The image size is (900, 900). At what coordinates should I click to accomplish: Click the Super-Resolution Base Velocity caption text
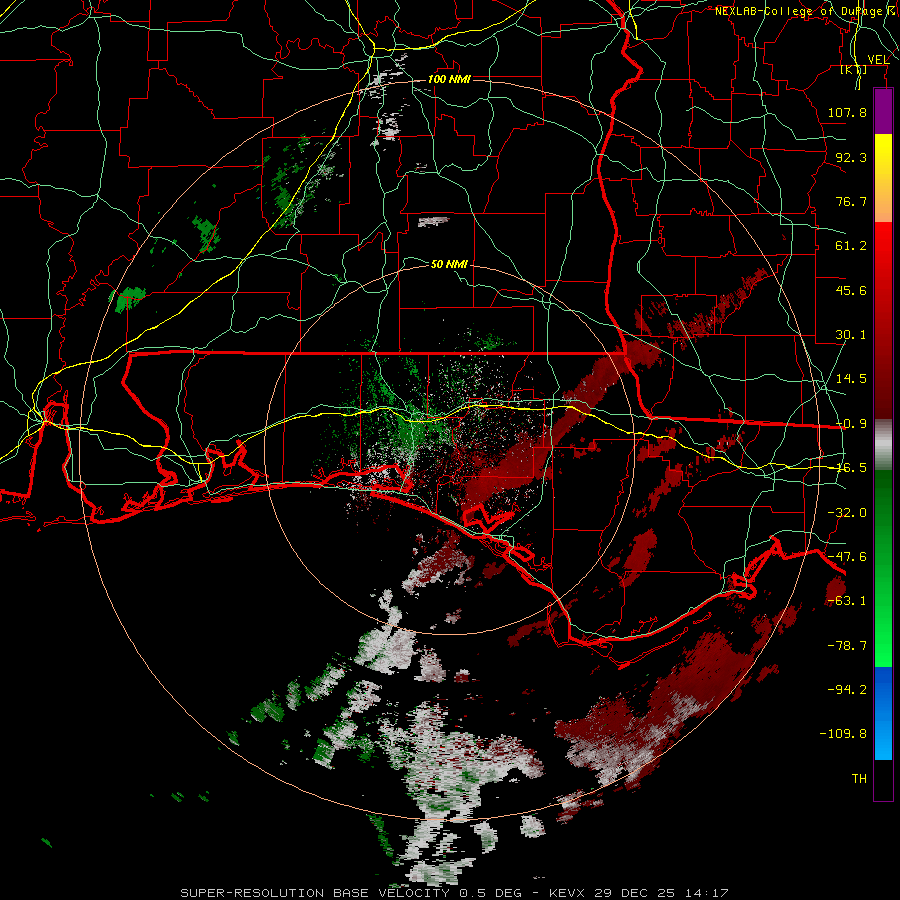pos(454,893)
